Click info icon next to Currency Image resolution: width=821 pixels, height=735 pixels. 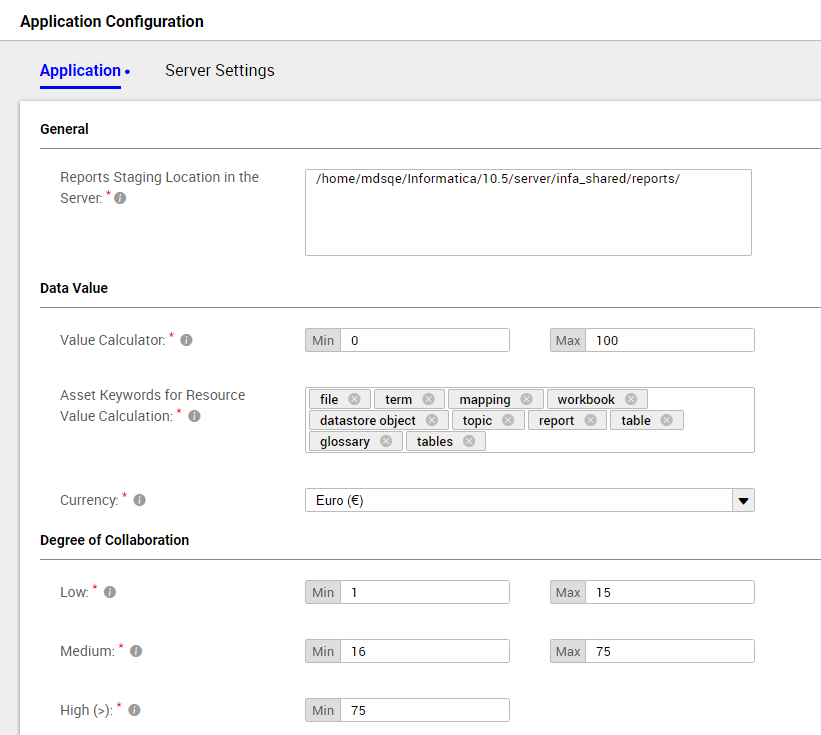click(x=139, y=500)
